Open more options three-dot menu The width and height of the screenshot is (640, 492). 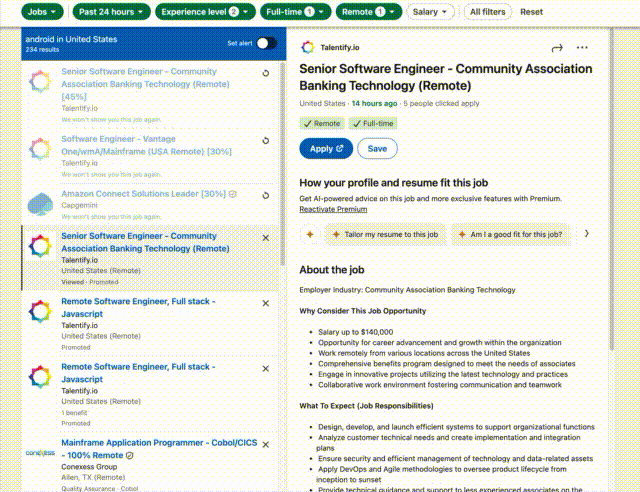(582, 47)
